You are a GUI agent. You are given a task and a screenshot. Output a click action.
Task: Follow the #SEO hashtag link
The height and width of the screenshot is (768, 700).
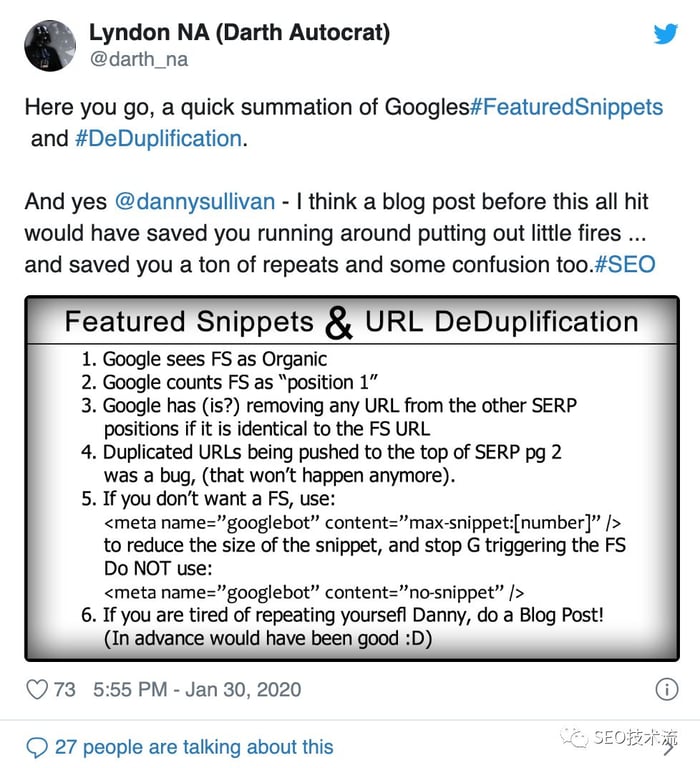tap(628, 265)
